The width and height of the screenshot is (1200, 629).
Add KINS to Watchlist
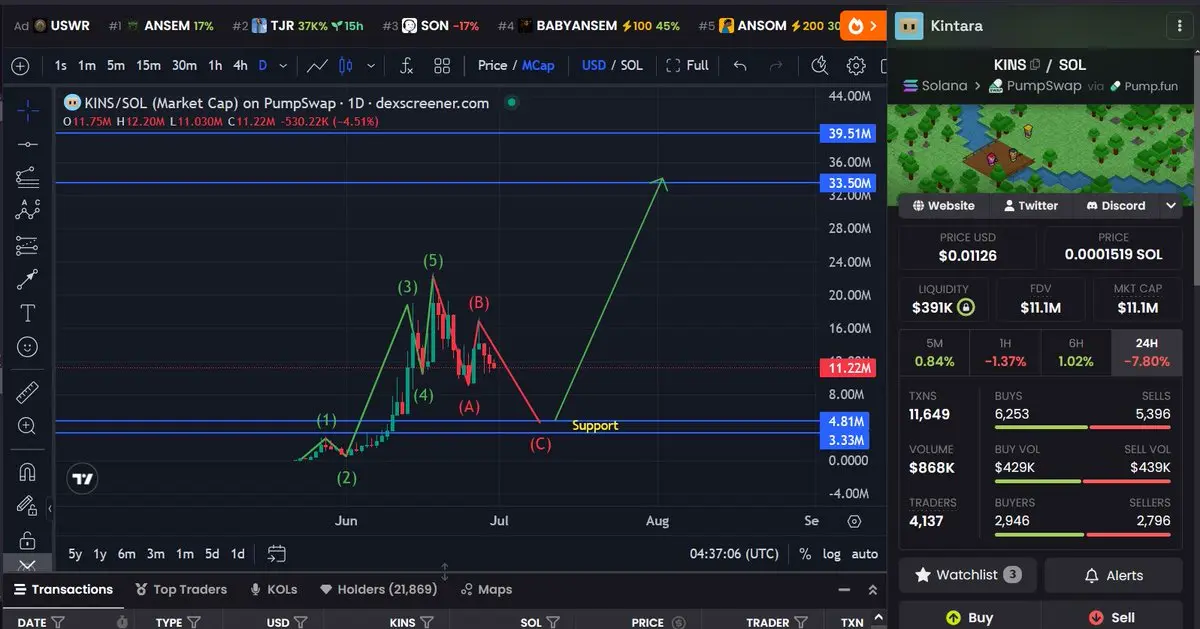click(x=967, y=575)
